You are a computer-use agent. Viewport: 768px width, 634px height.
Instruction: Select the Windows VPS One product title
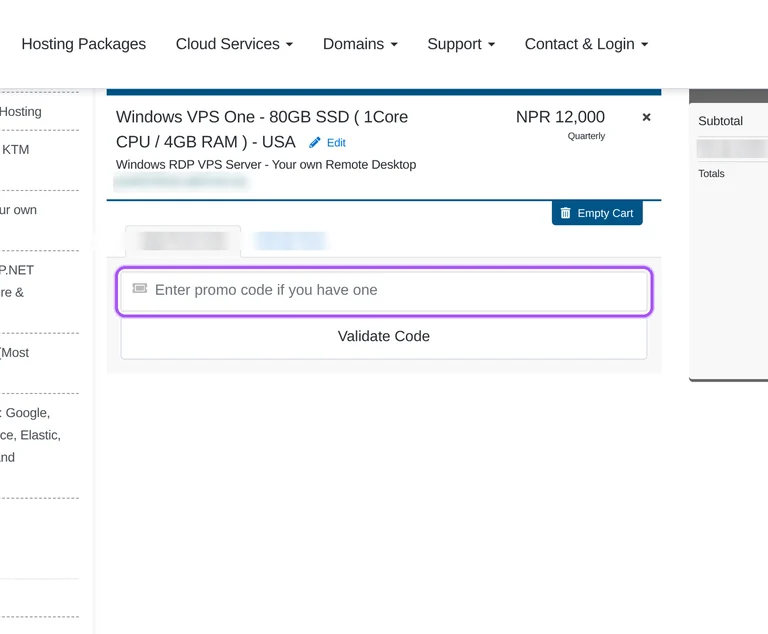pyautogui.click(x=262, y=129)
